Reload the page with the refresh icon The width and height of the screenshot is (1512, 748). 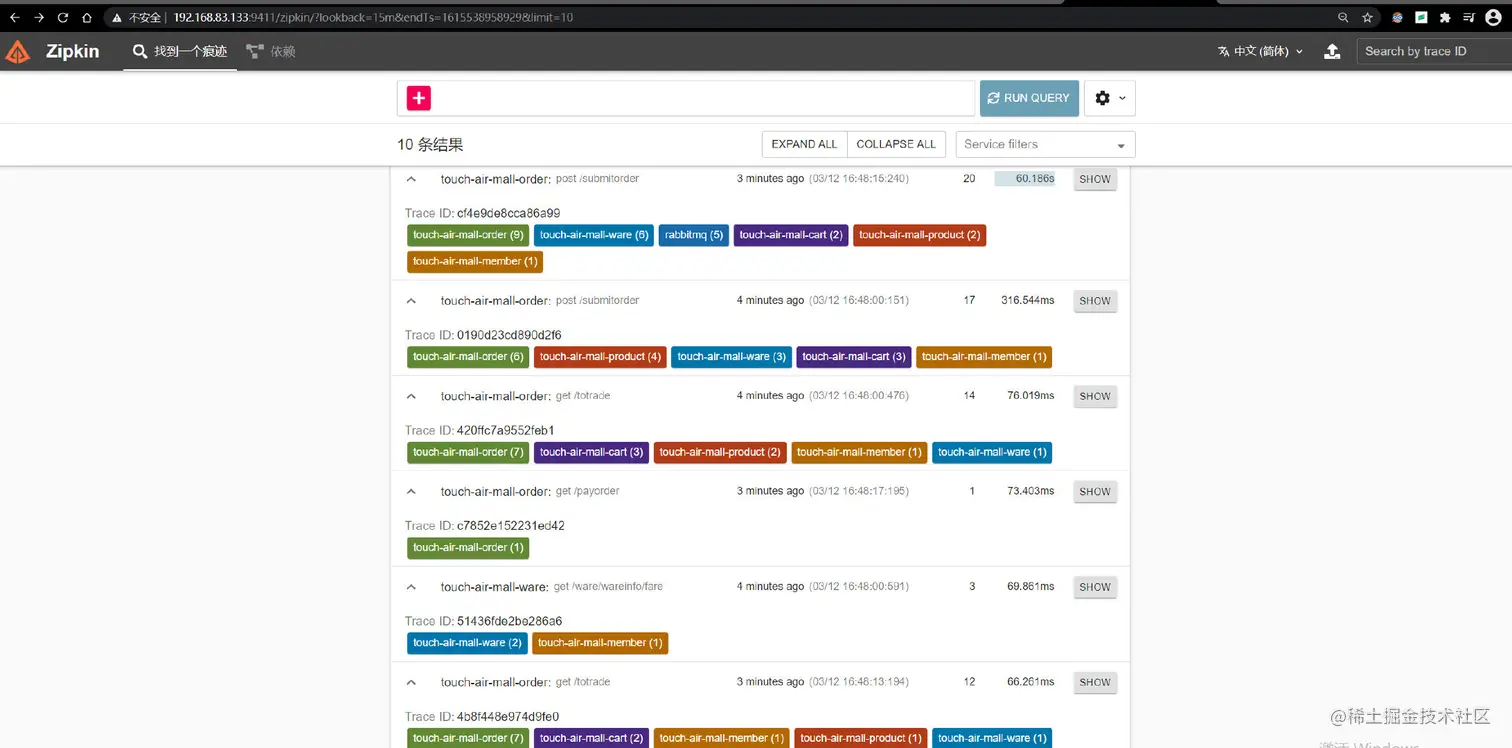coord(63,17)
